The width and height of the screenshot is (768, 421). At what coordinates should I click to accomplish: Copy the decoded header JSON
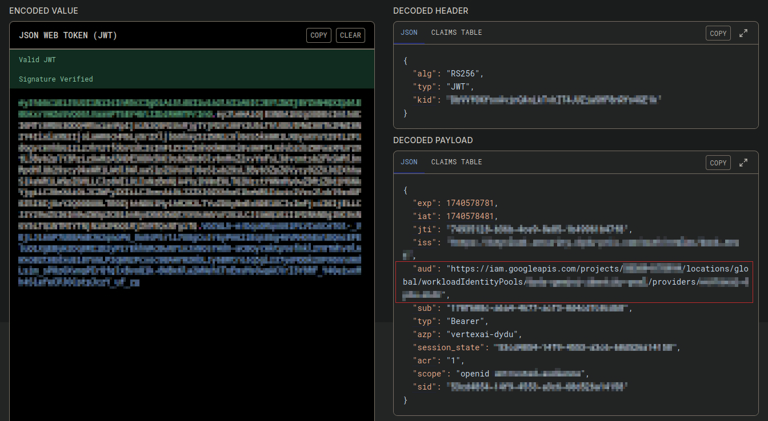click(717, 33)
